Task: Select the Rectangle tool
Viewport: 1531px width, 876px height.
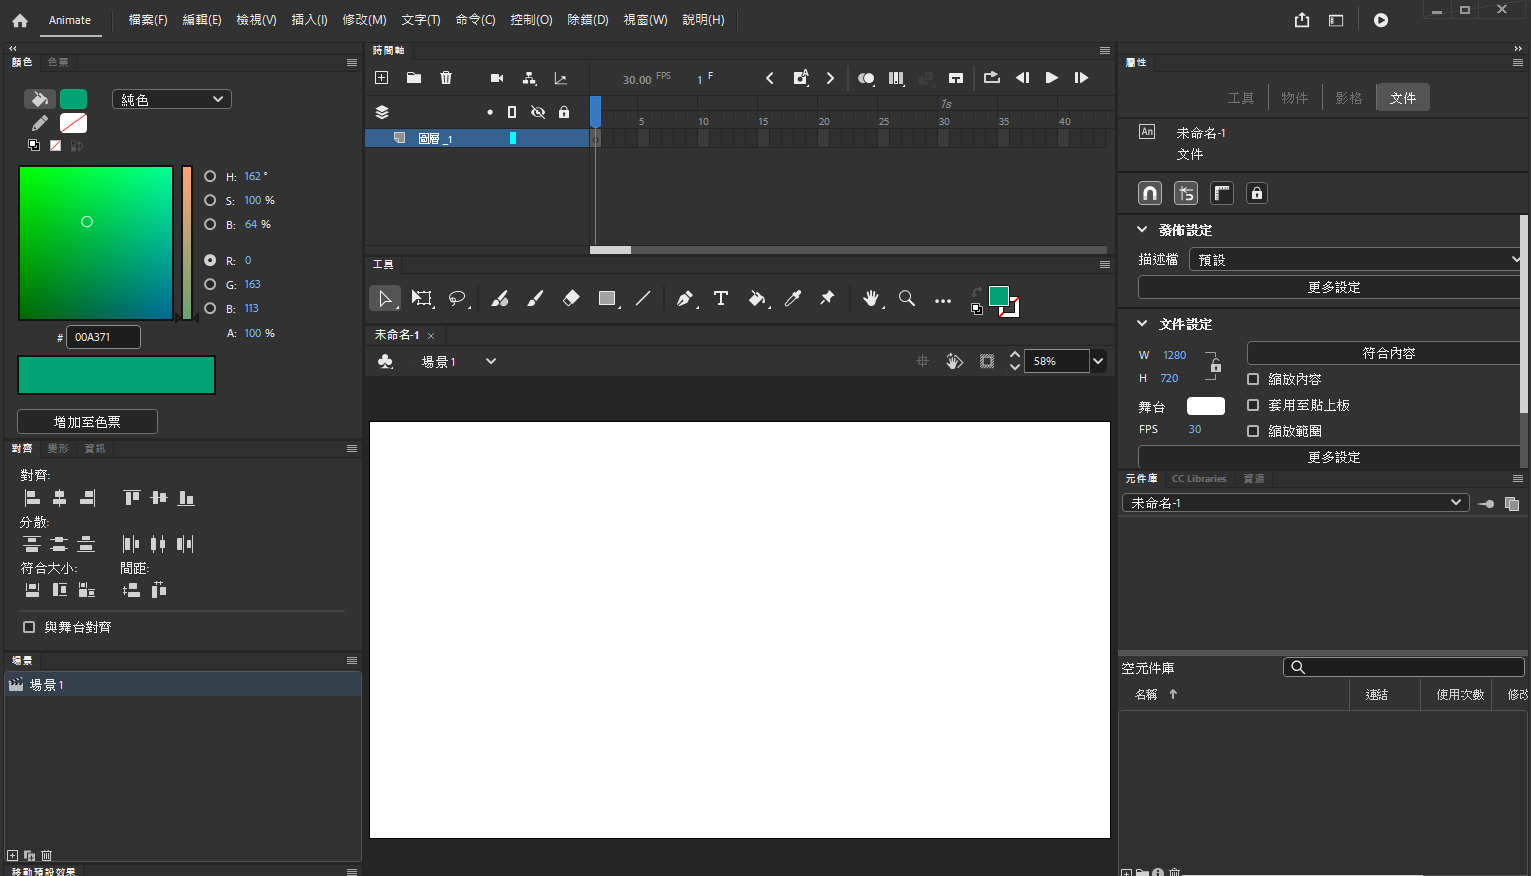Action: pyautogui.click(x=607, y=298)
